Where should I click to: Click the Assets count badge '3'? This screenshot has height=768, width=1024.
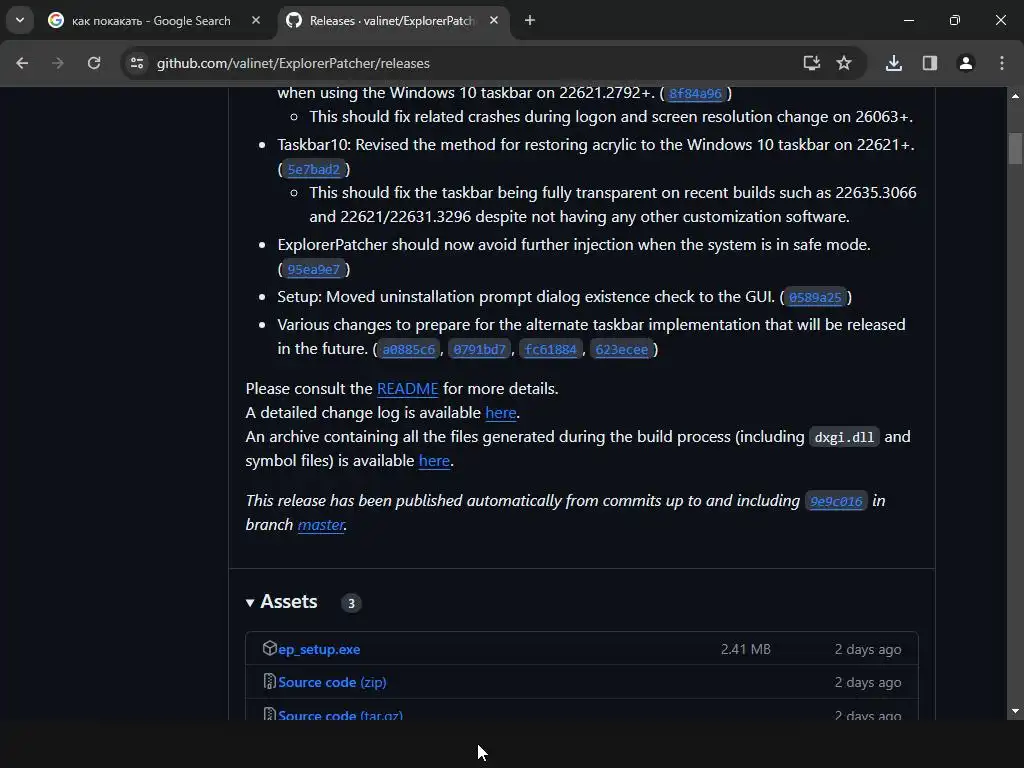tap(351, 603)
